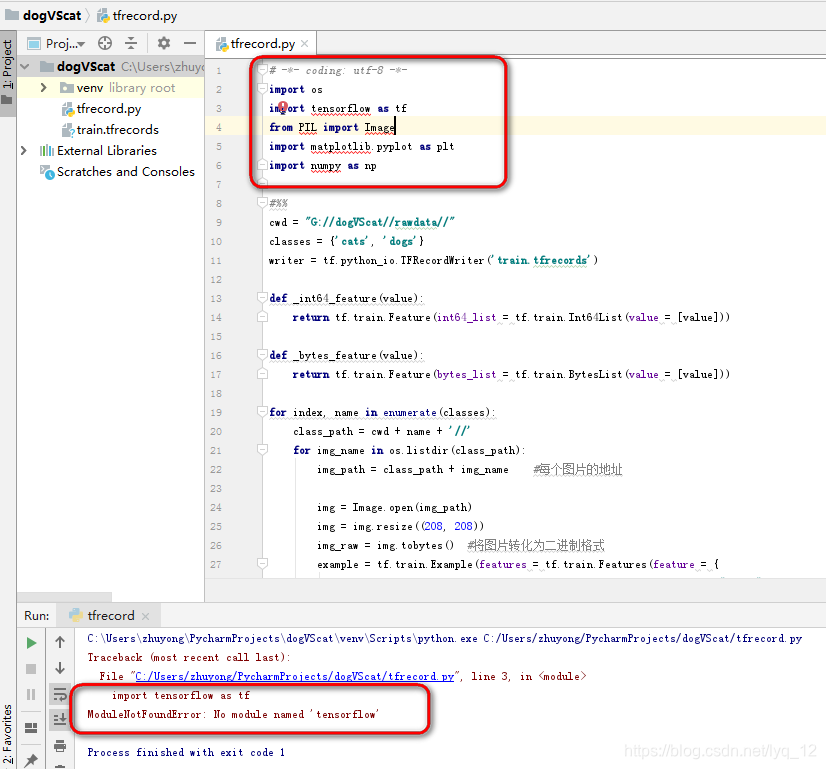The height and width of the screenshot is (769, 826).
Task: Pause console output updates
Action: [x=30, y=695]
